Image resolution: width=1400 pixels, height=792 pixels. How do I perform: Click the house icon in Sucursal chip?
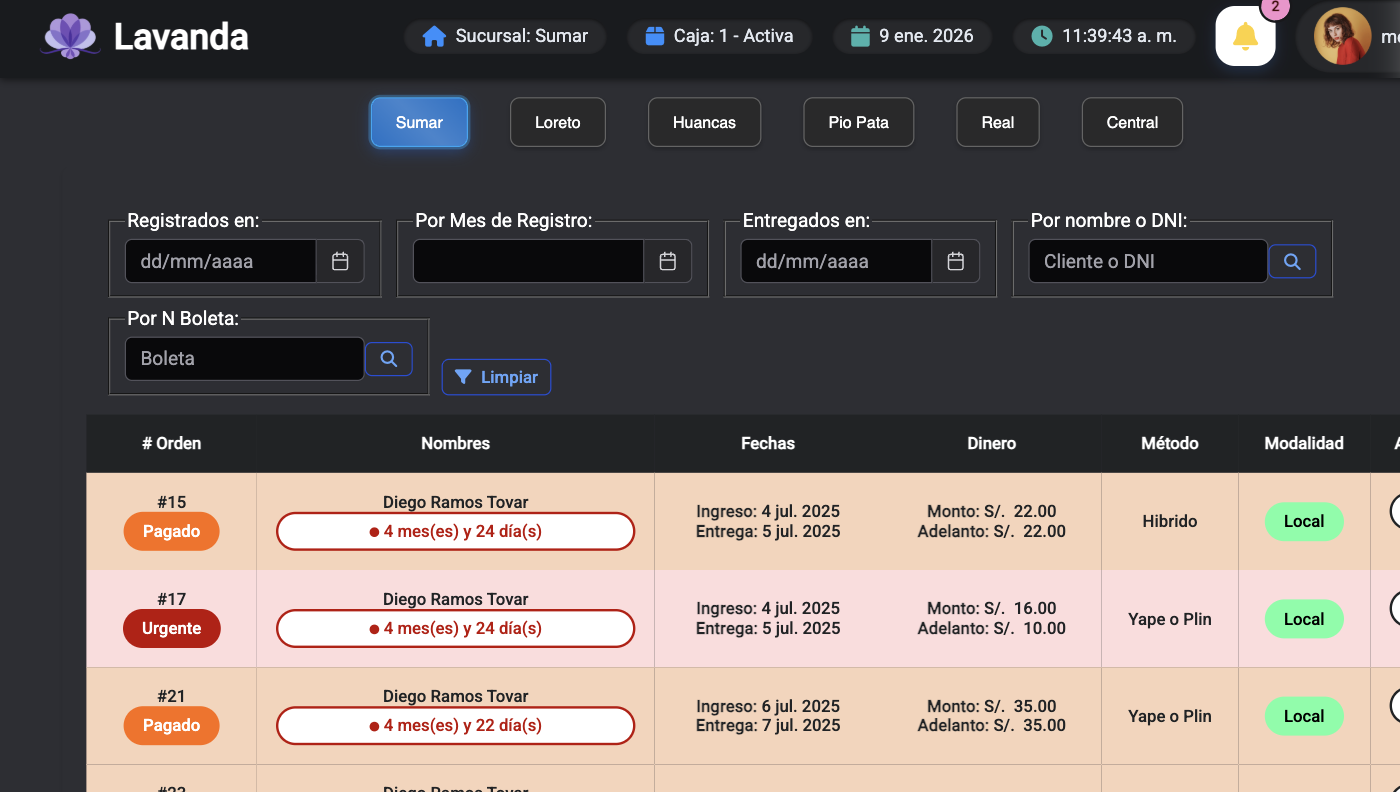pos(434,37)
